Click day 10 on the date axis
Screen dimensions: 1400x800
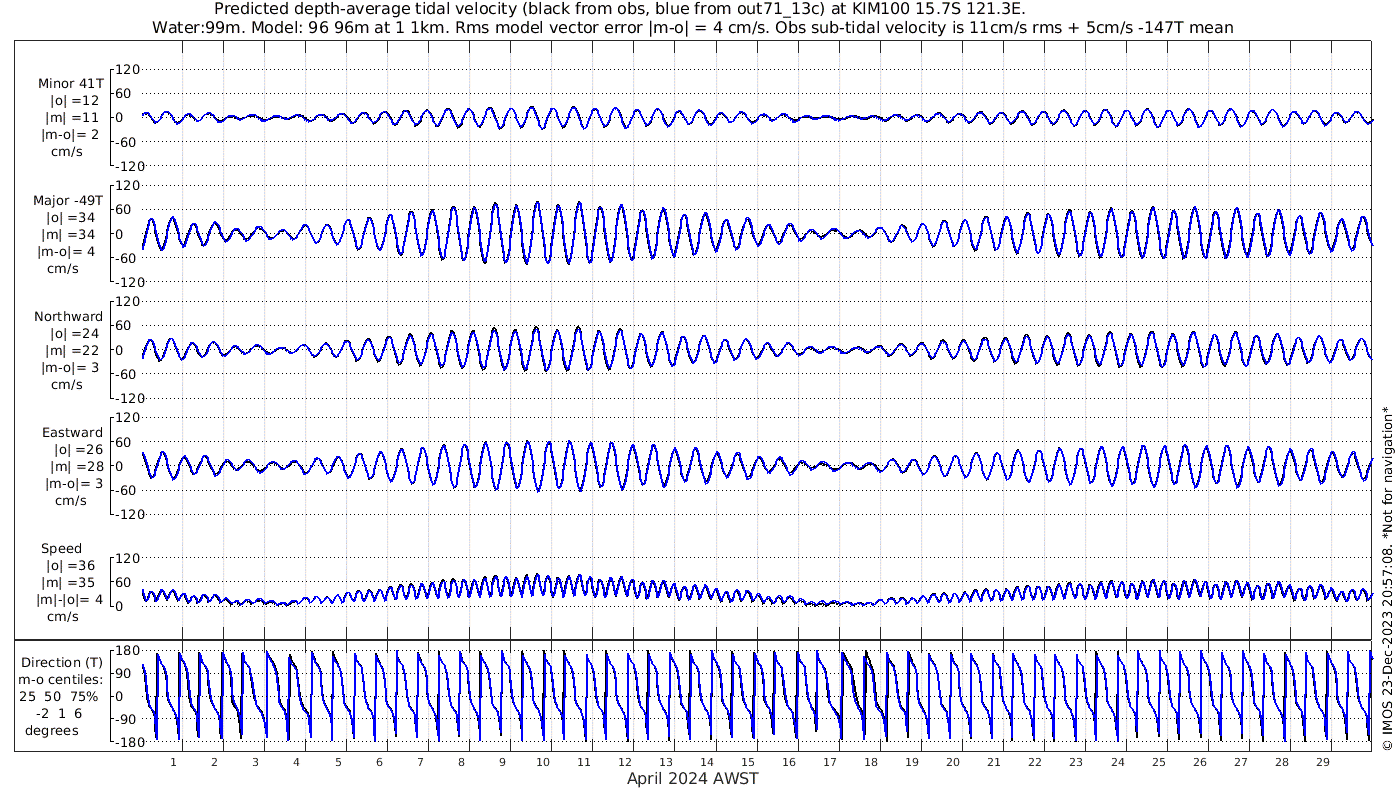[x=543, y=762]
